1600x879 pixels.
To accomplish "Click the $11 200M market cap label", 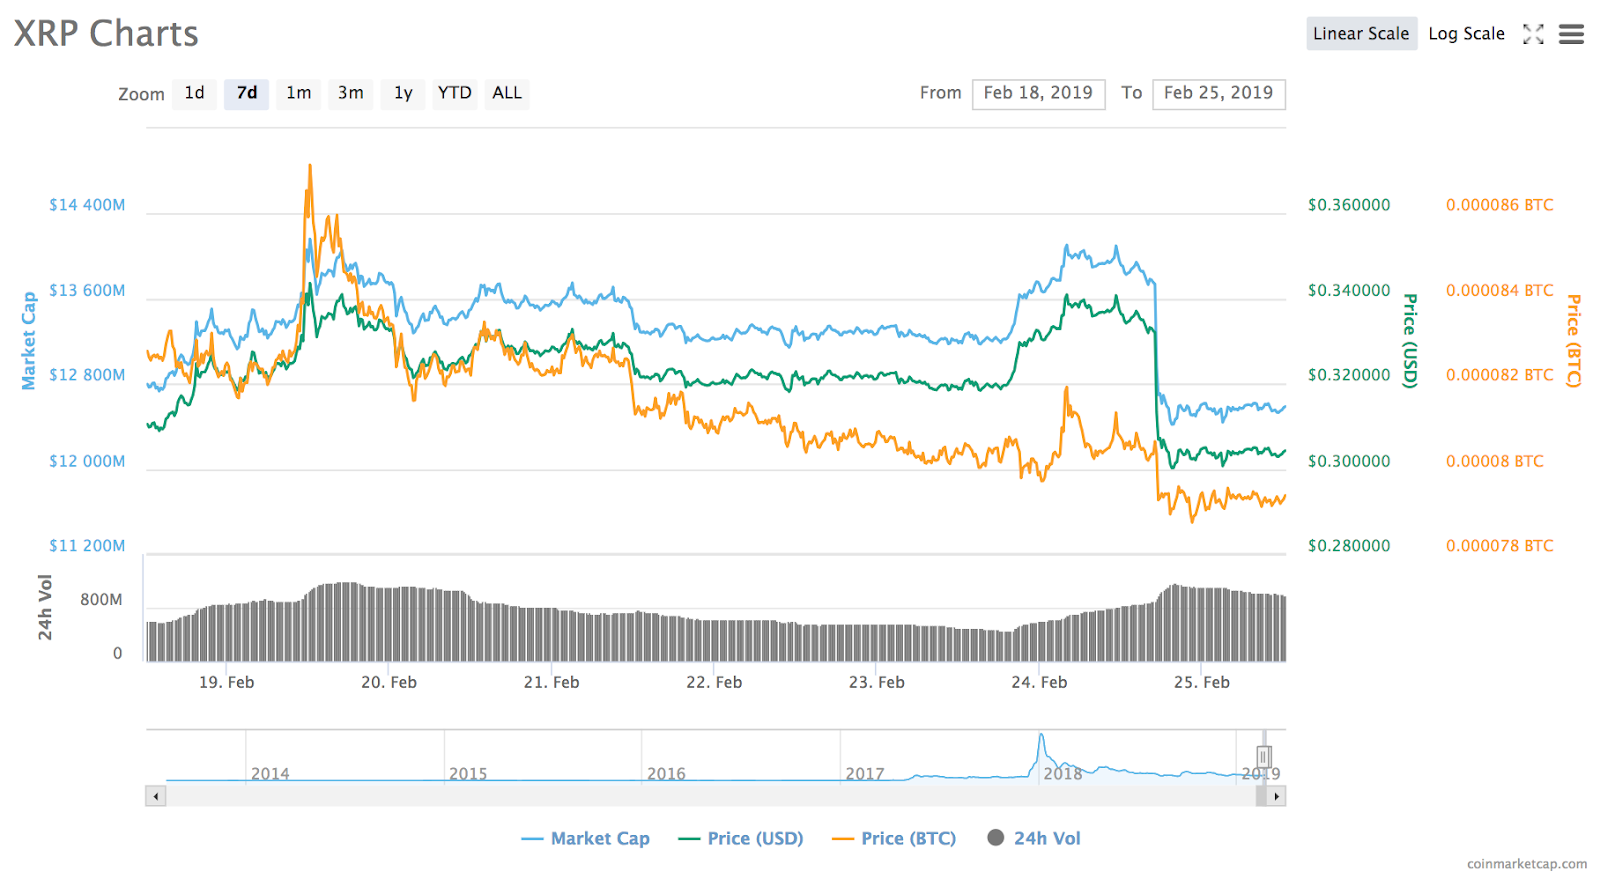I will click(x=88, y=546).
